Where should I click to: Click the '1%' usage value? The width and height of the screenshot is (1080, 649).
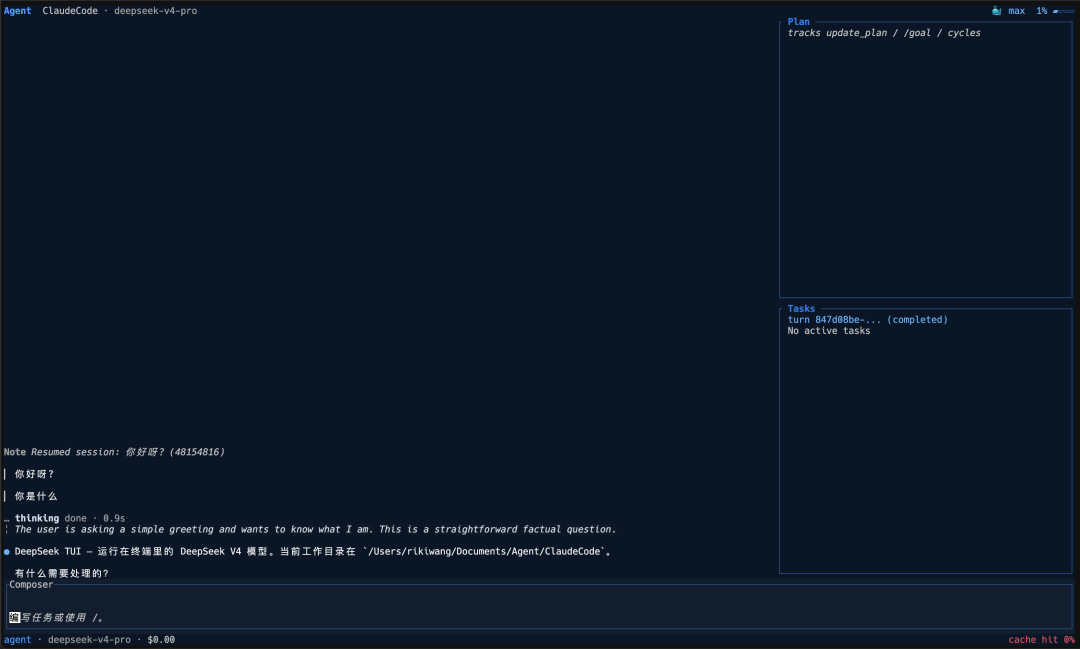click(1041, 10)
